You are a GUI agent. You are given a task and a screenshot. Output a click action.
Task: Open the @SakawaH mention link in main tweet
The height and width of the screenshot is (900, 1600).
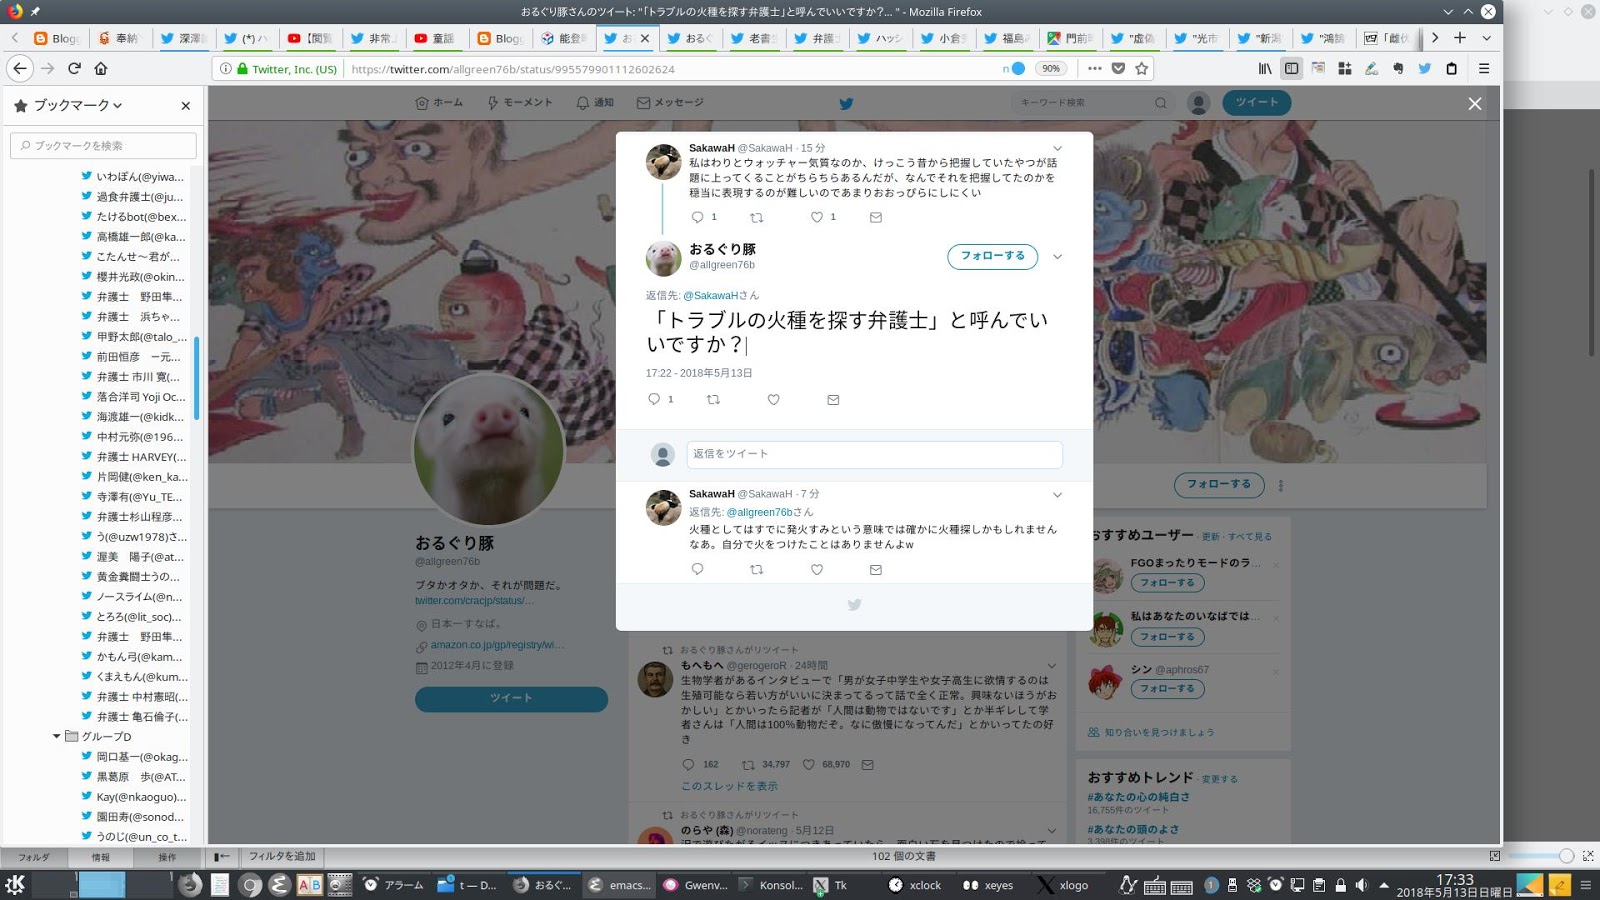710,295
